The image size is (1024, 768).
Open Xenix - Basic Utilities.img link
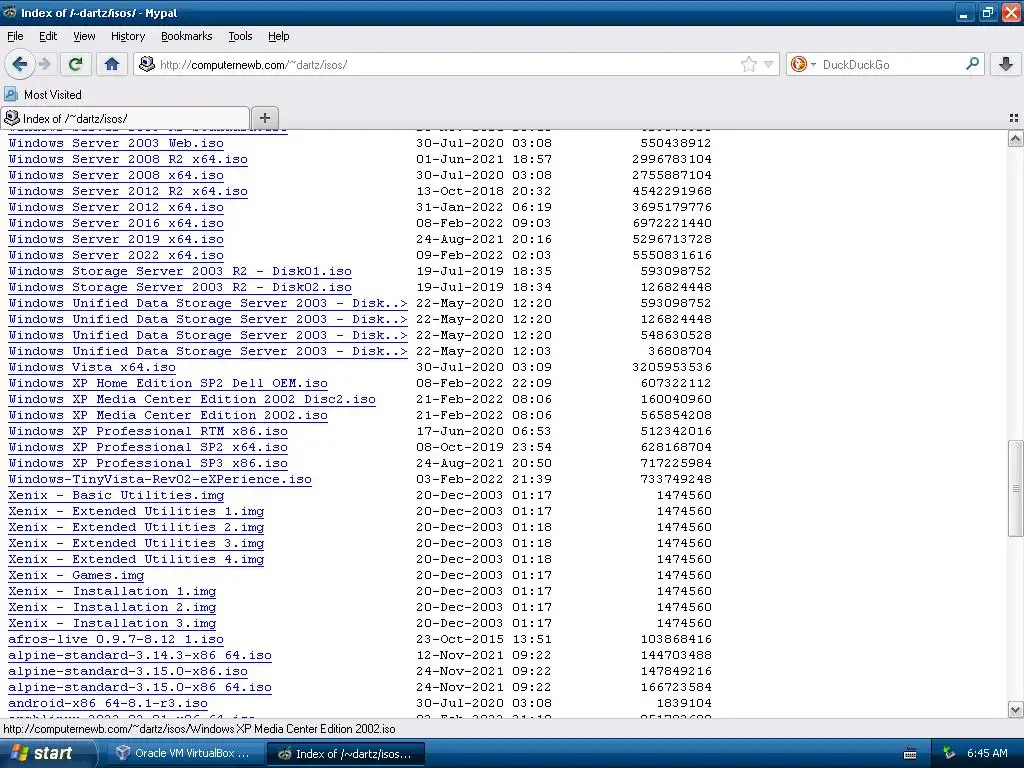click(116, 495)
